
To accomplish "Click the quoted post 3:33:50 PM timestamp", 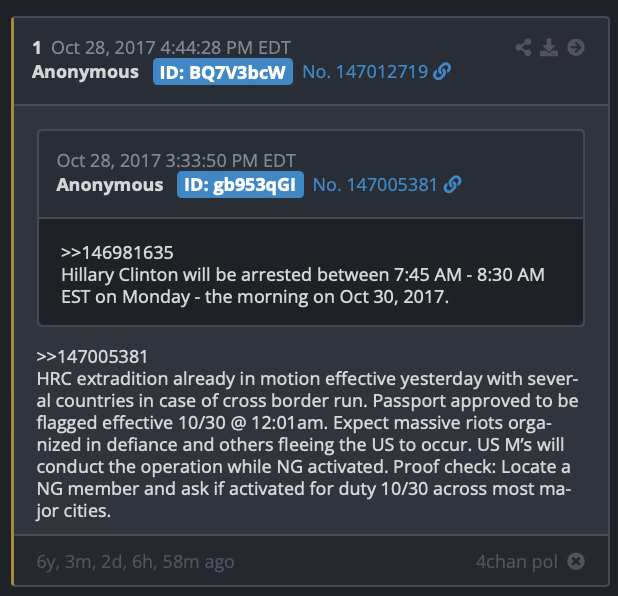I will (x=176, y=161).
